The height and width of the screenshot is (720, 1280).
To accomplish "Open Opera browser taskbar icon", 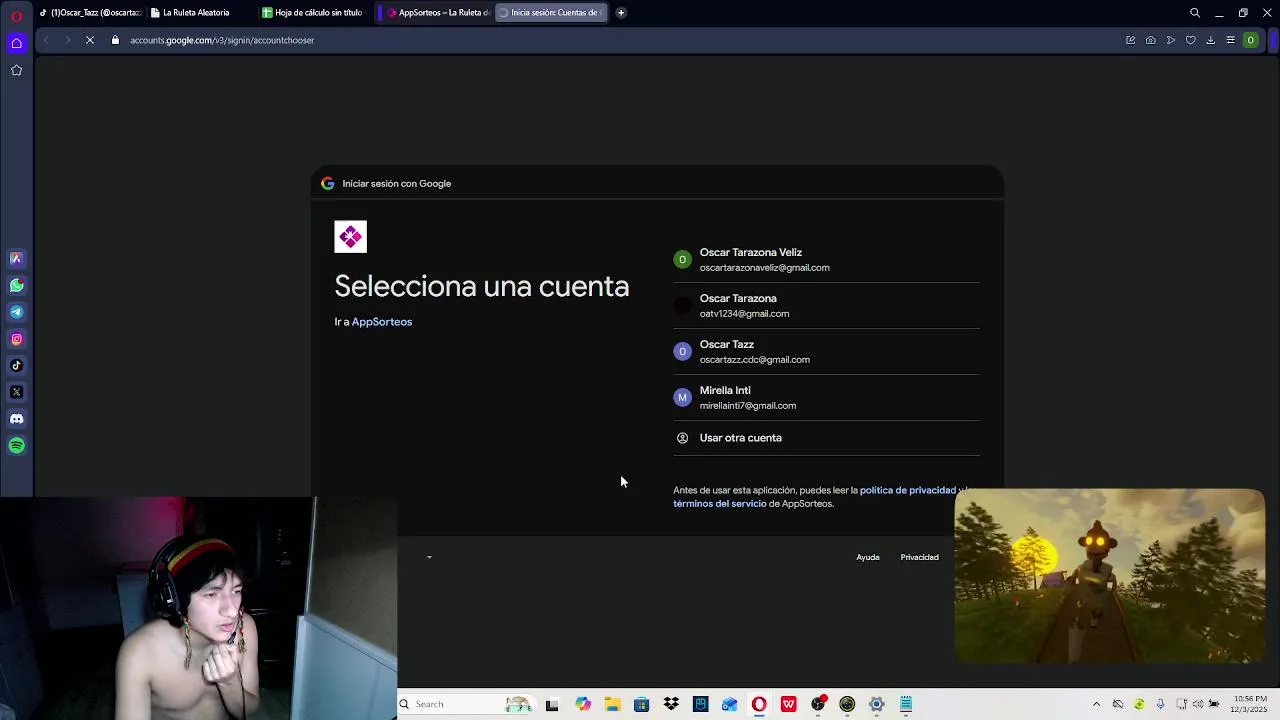I will point(759,704).
